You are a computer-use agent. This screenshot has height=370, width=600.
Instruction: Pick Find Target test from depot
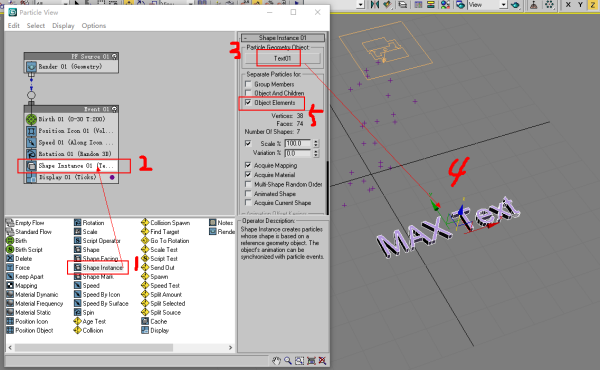(160, 231)
